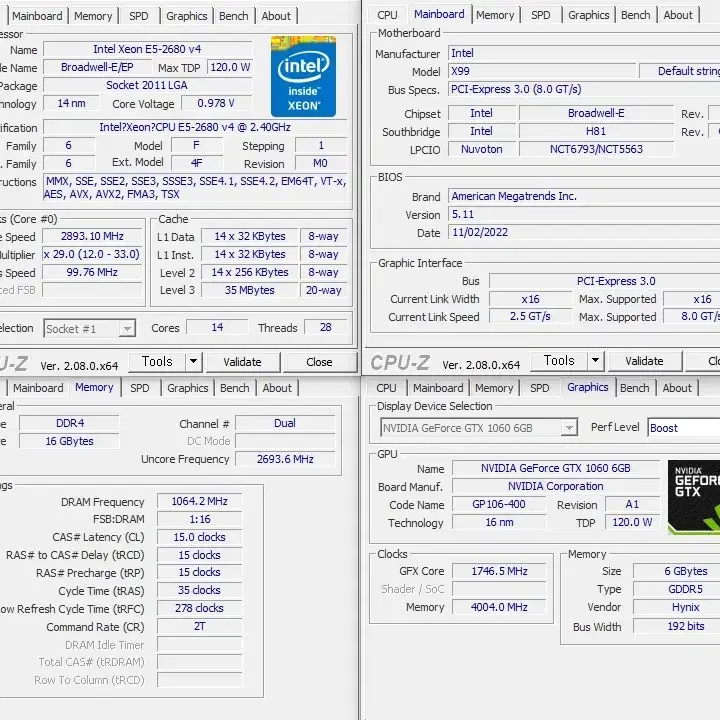Switch to Bench tab in the Intel Xeon window
The height and width of the screenshot is (720, 720).
click(x=234, y=16)
